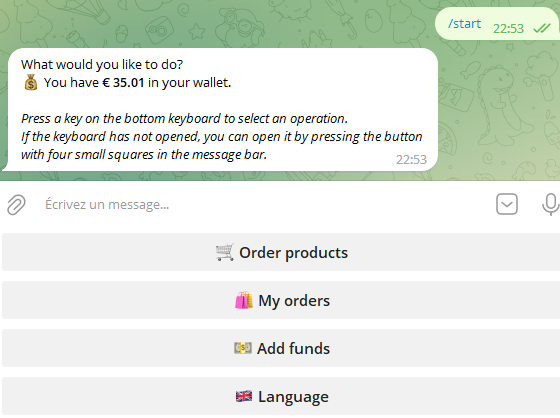The width and height of the screenshot is (560, 418).
Task: Click the 'What would you like to do?' message
Action: tap(102, 64)
